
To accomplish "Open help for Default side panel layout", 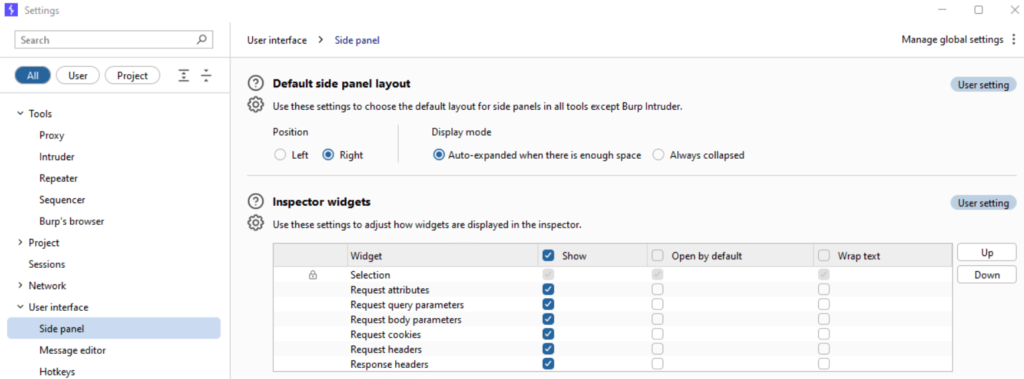I will (255, 84).
